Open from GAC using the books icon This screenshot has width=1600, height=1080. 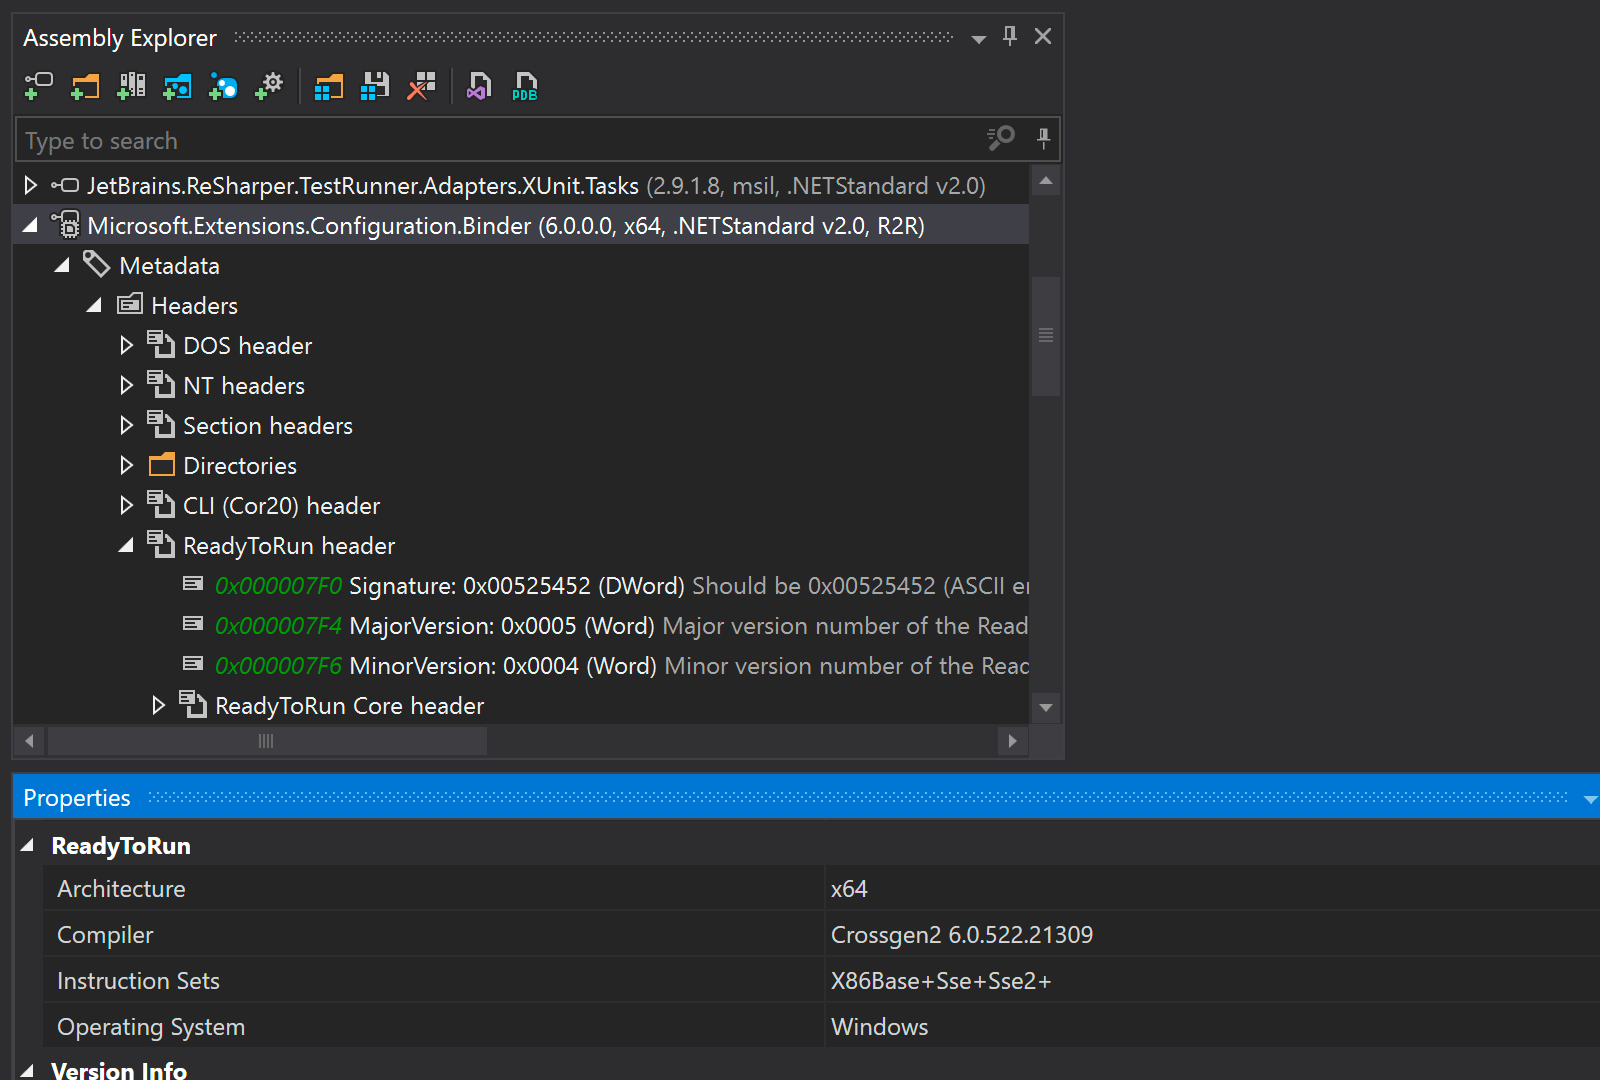(x=131, y=87)
